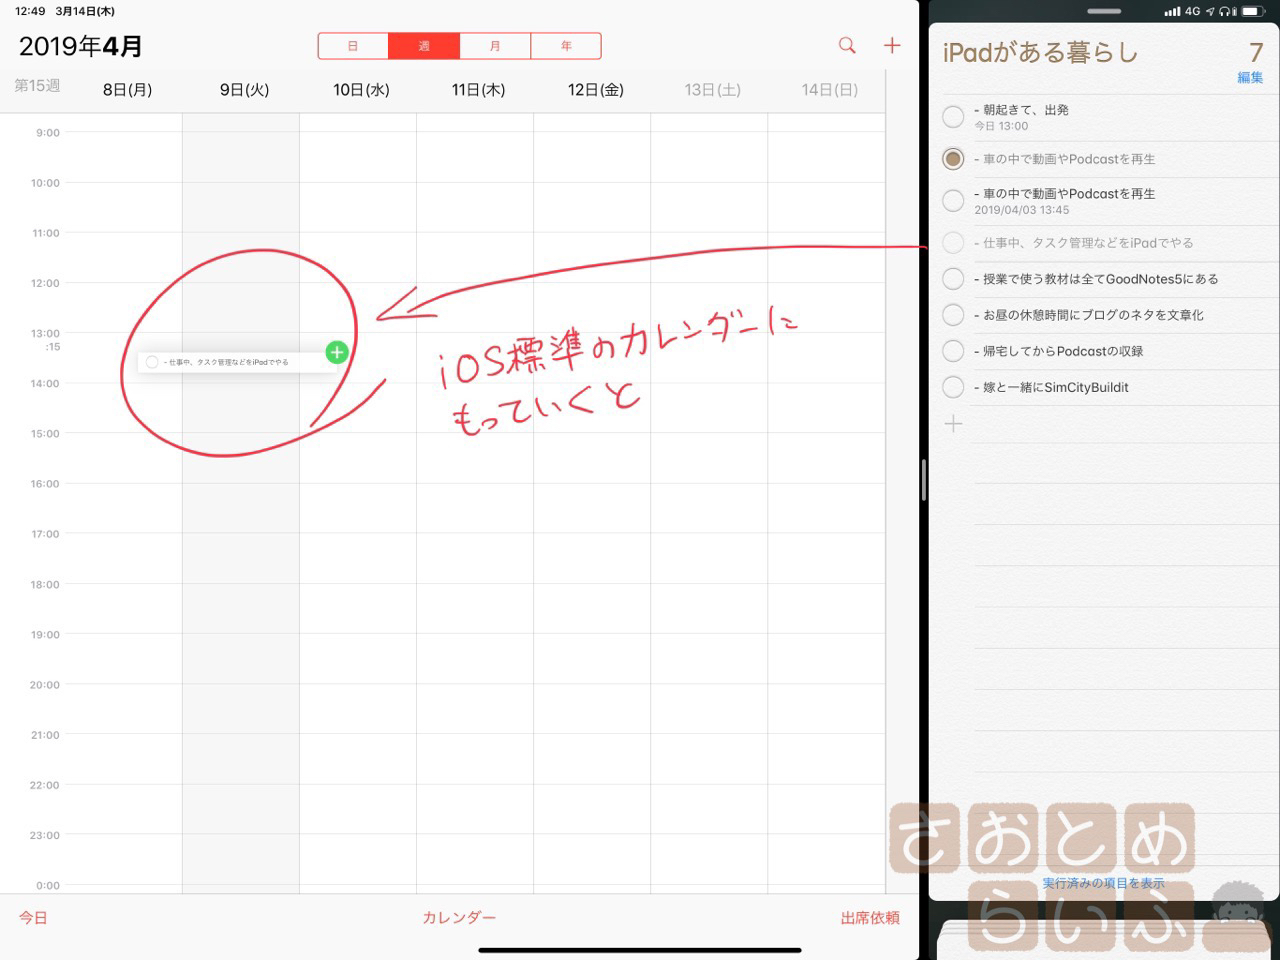Tap the 今日 button in Calendar

[33, 917]
